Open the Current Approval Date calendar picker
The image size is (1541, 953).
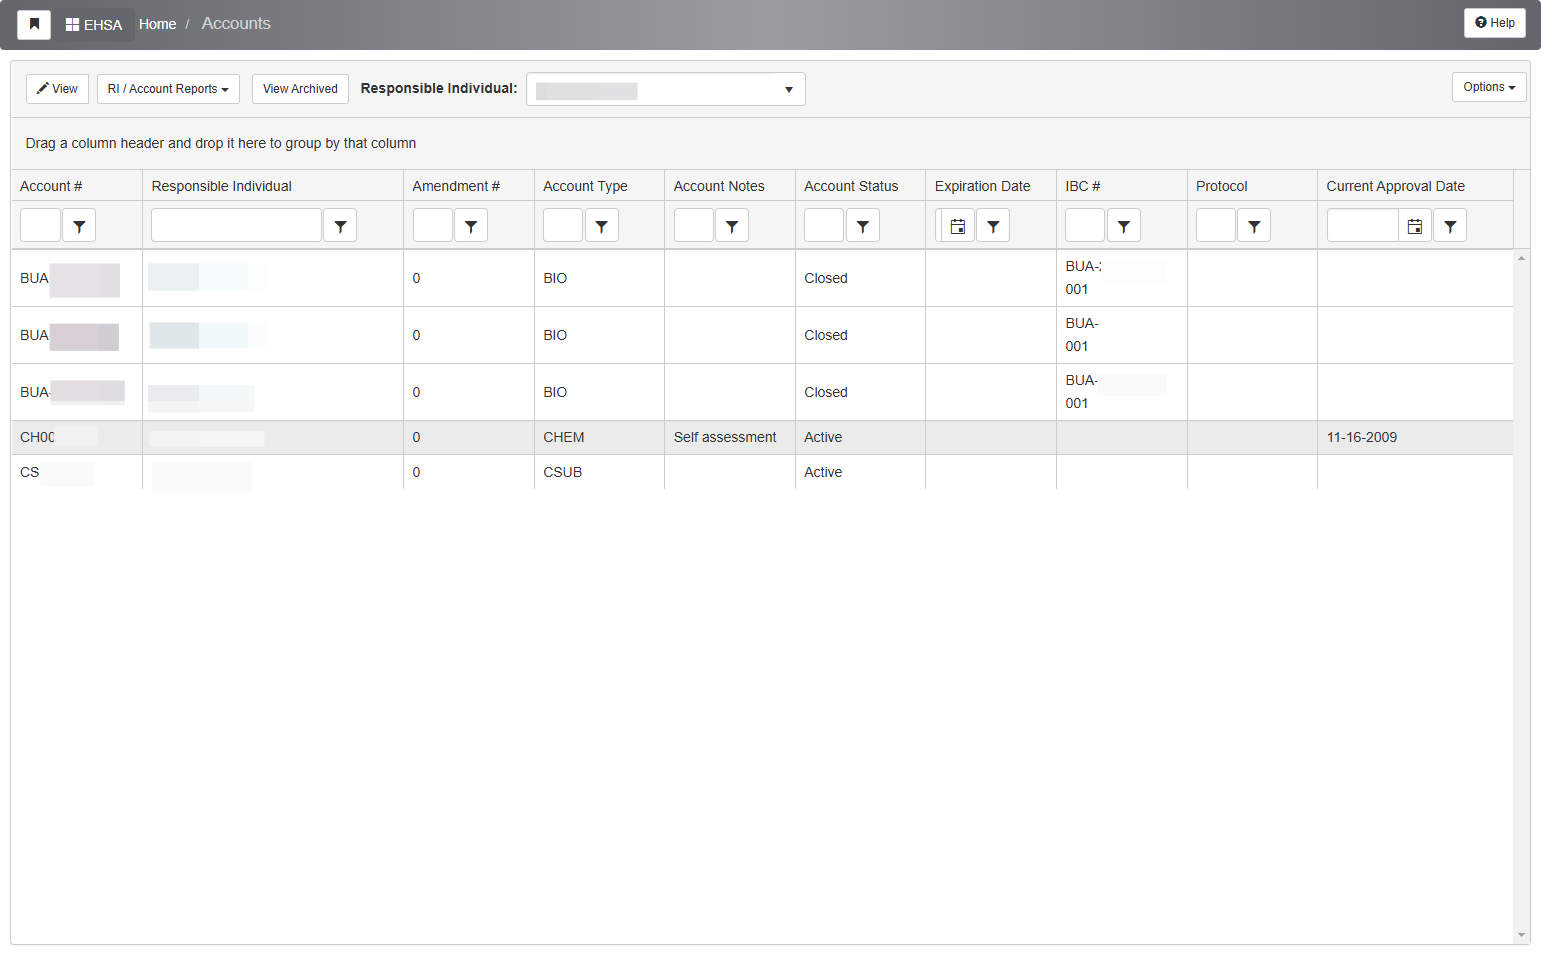[x=1415, y=226]
